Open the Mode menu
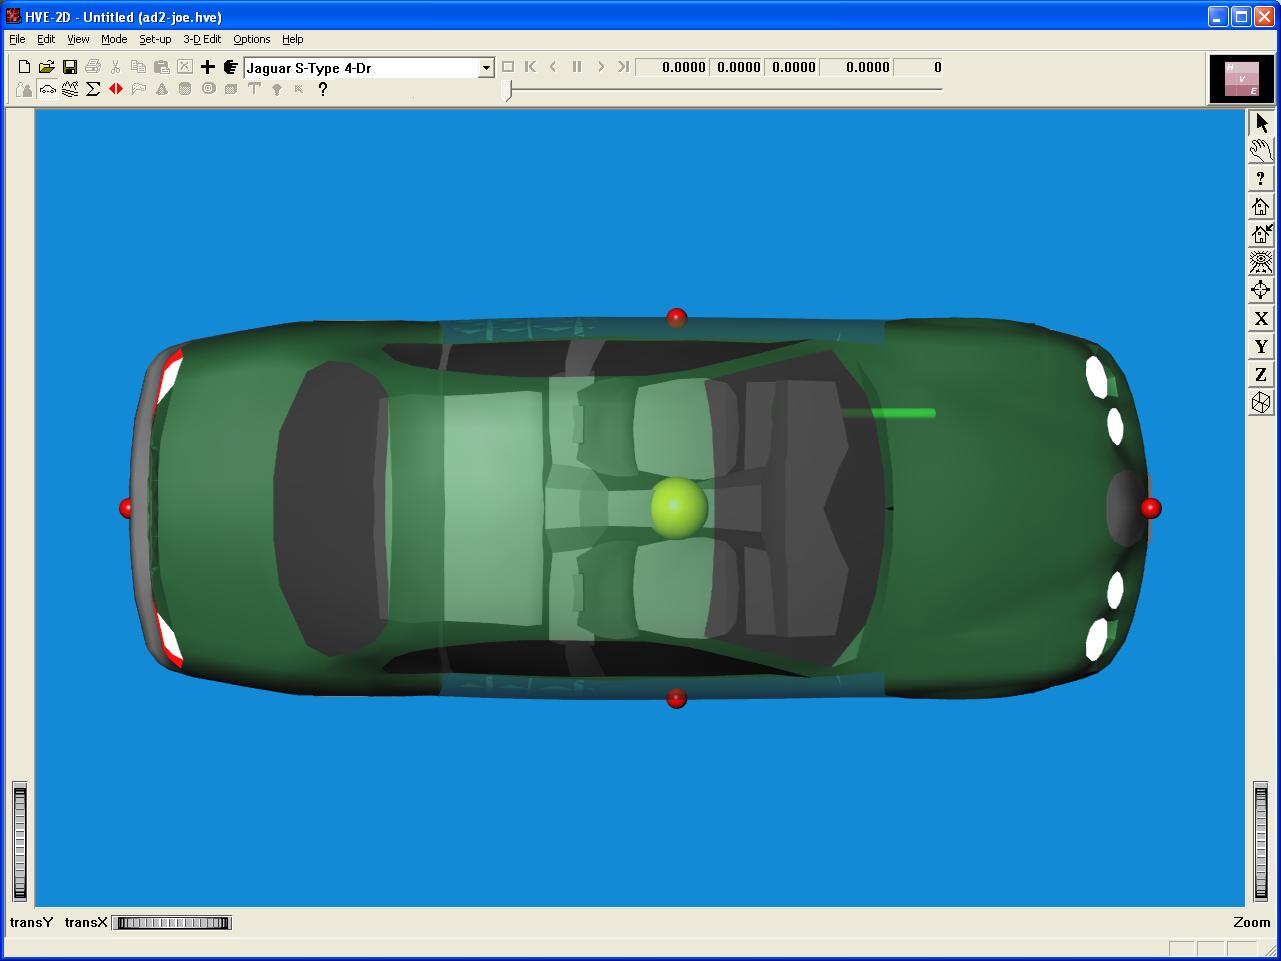The image size is (1281, 961). (114, 39)
